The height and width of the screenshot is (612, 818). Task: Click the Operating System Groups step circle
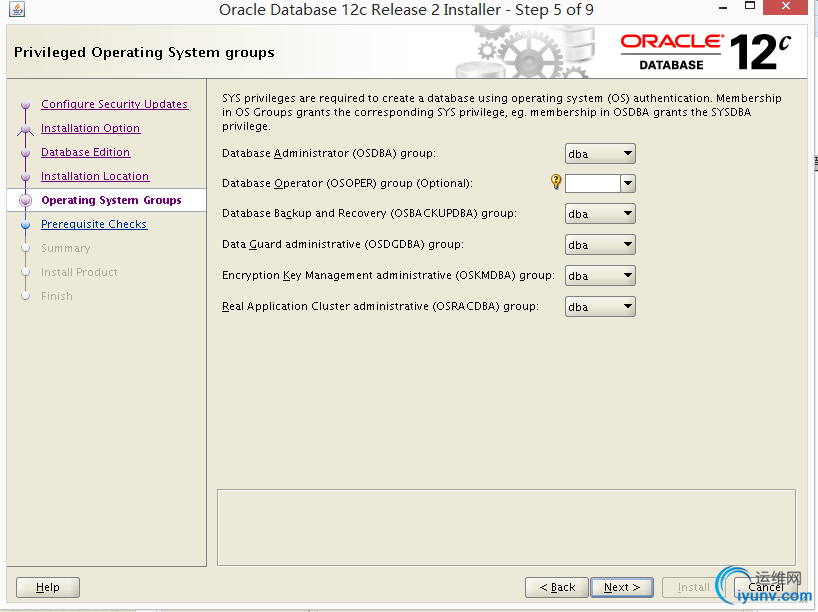click(26, 200)
